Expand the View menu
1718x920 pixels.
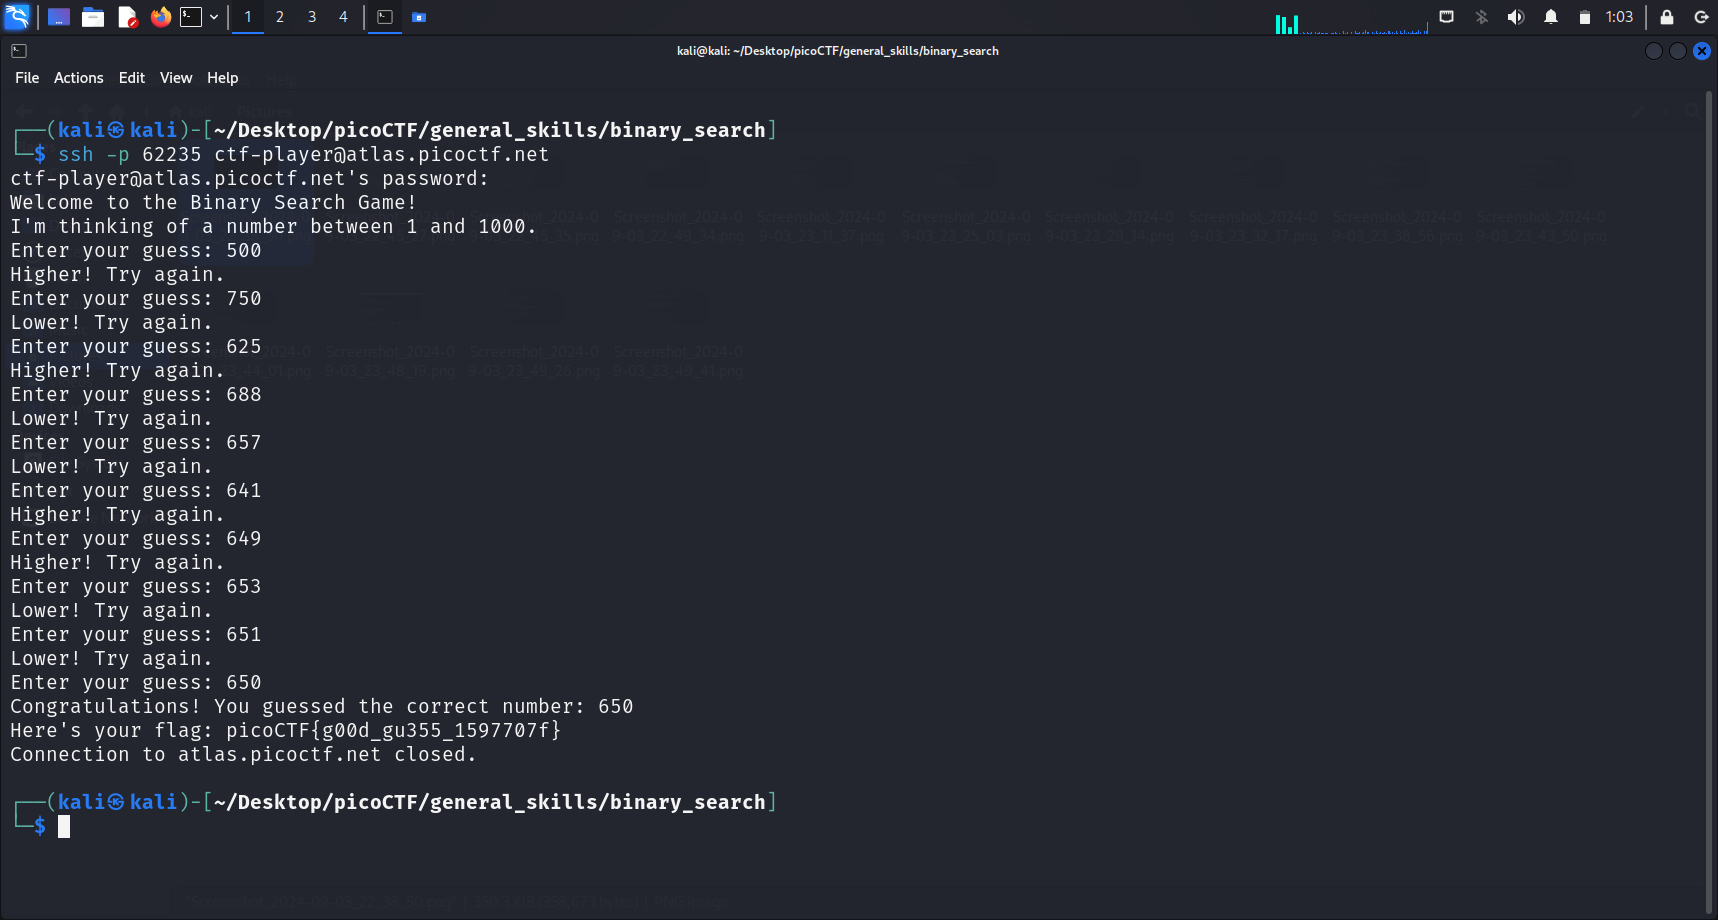point(176,78)
